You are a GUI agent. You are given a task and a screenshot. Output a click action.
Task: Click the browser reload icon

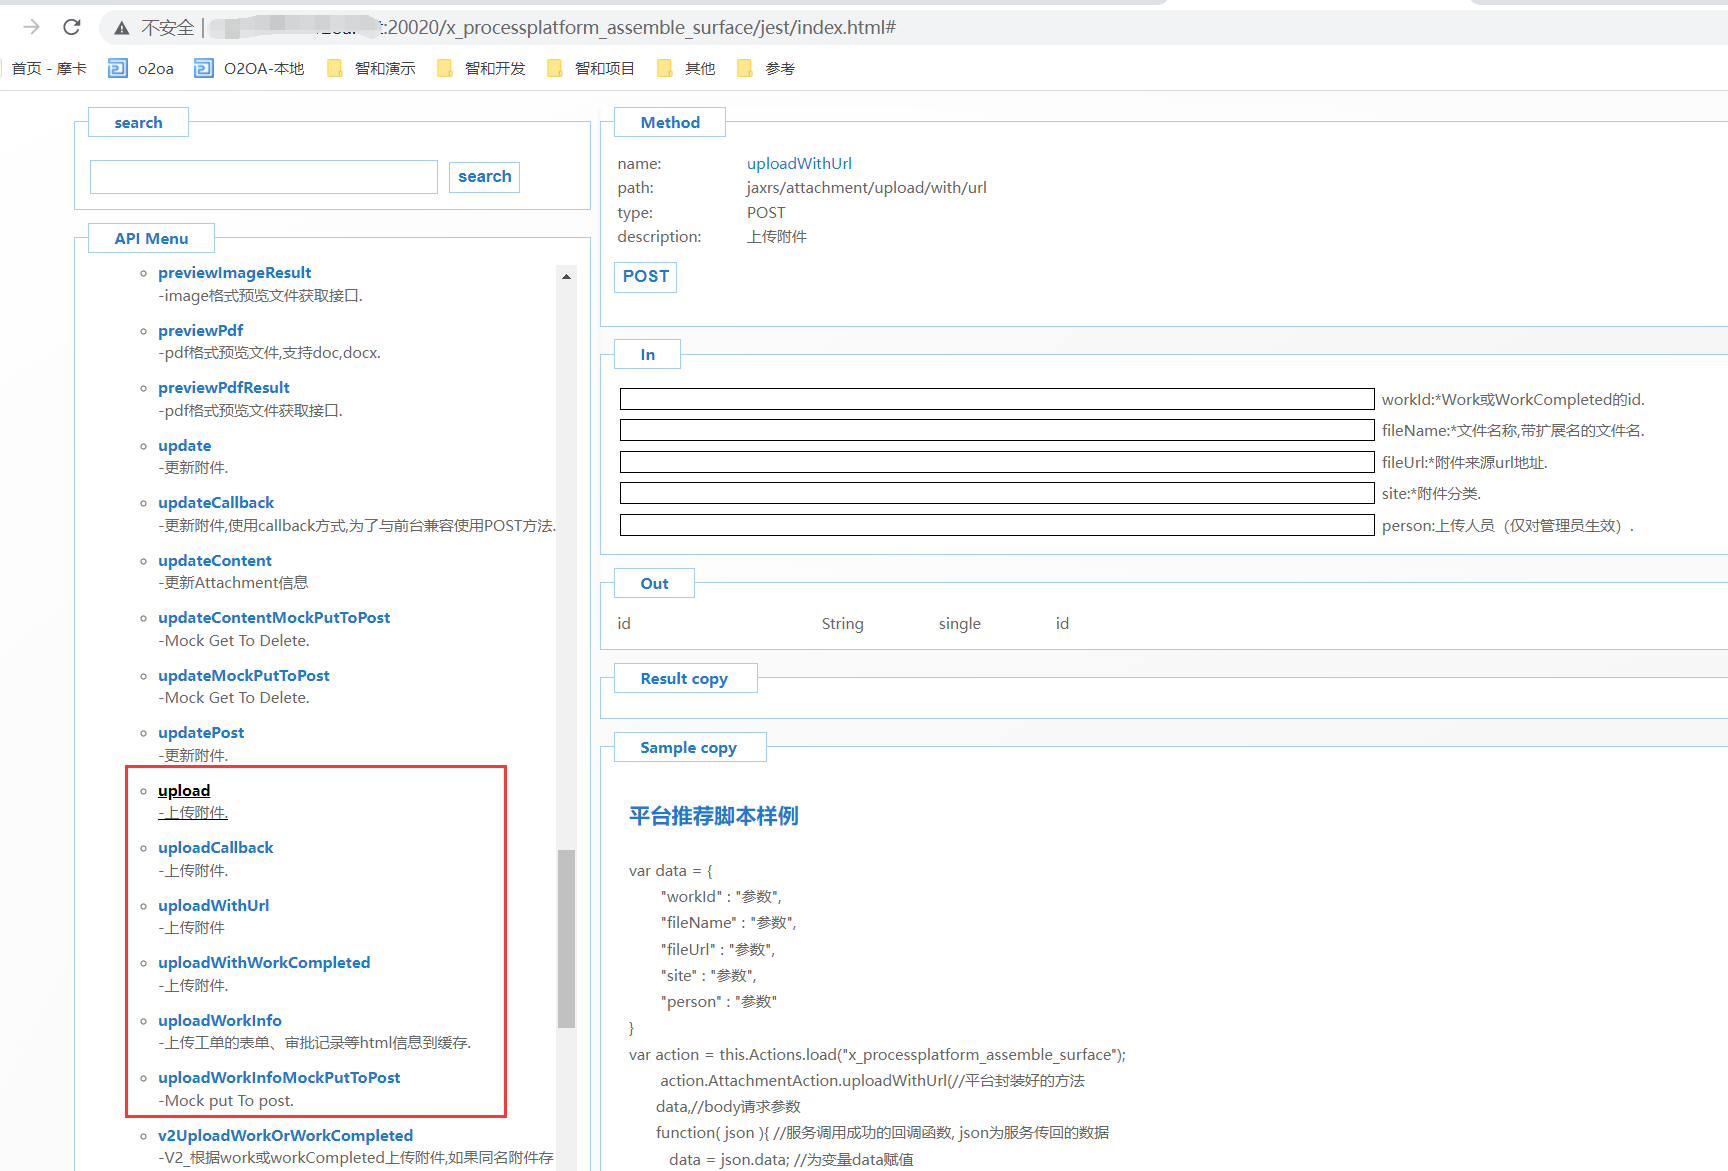coord(72,27)
